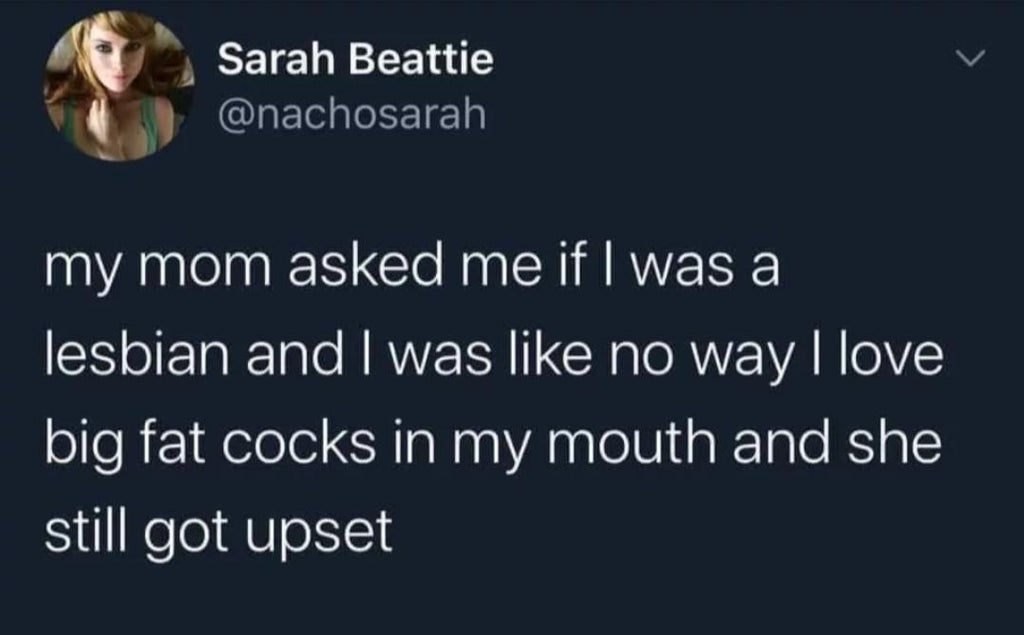Open the Sarah Beattie display name link
The image size is (1024, 635).
tap(355, 62)
